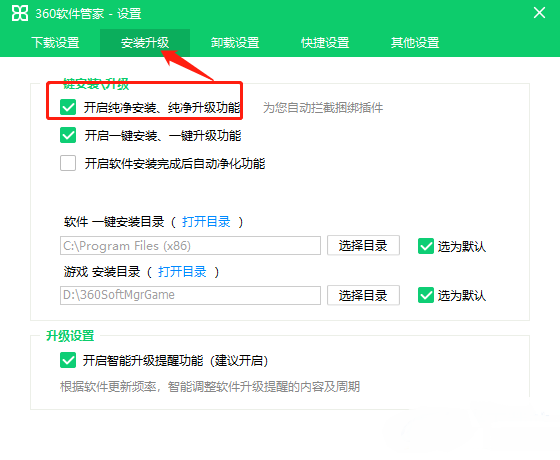
Task: Open the 游戏安装目录 打开目录 link
Action: (182, 272)
